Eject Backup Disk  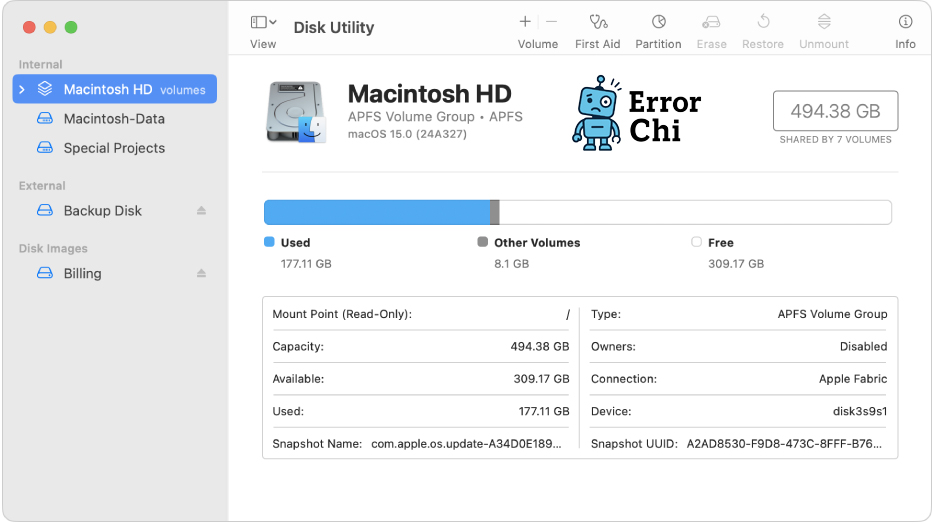tap(201, 211)
